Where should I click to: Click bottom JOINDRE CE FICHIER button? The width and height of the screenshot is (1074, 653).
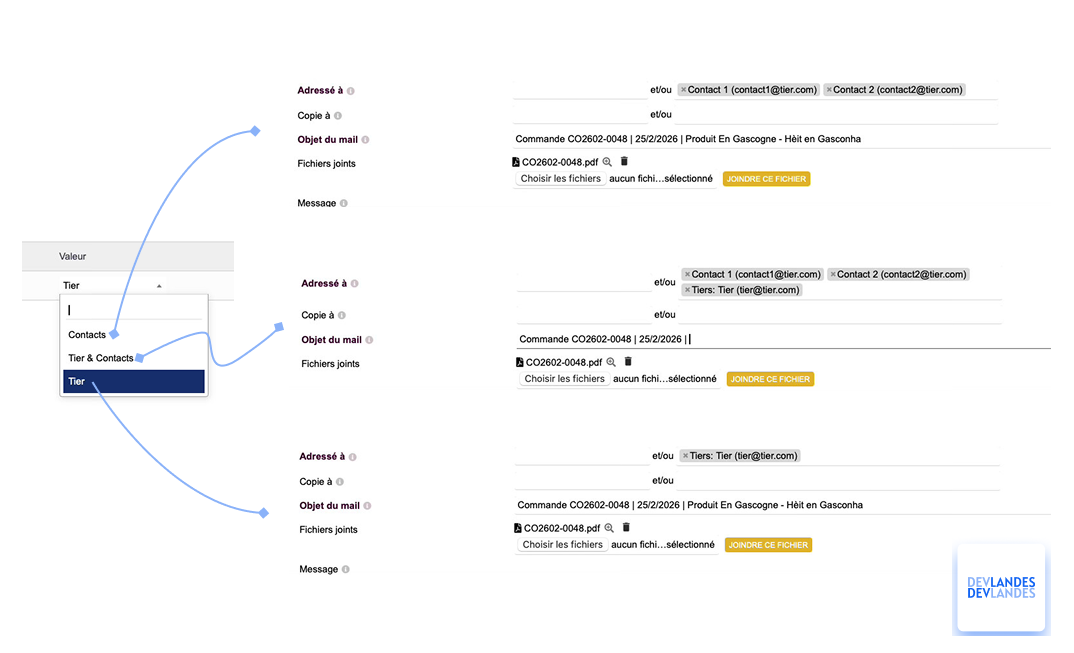[769, 545]
